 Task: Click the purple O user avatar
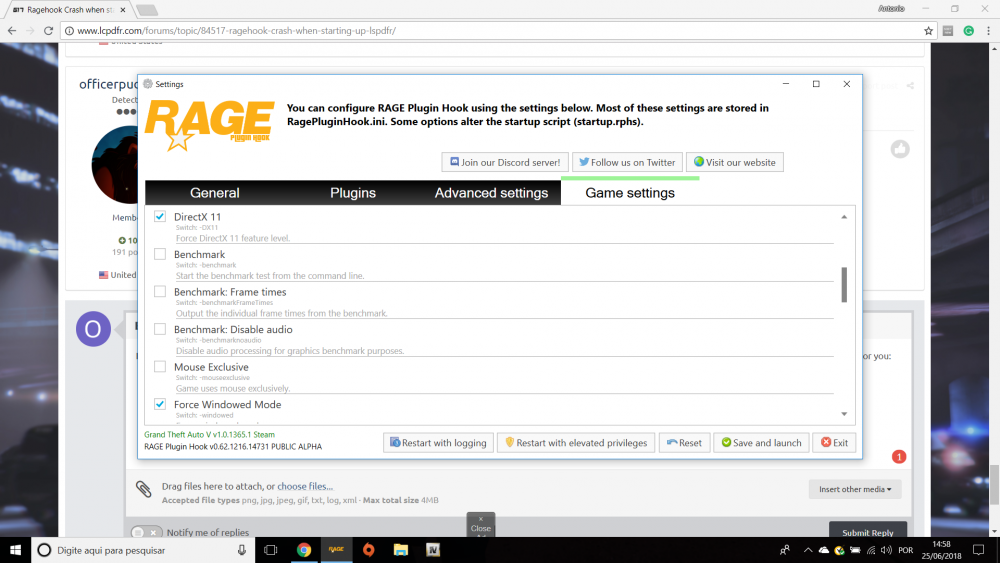pos(93,329)
